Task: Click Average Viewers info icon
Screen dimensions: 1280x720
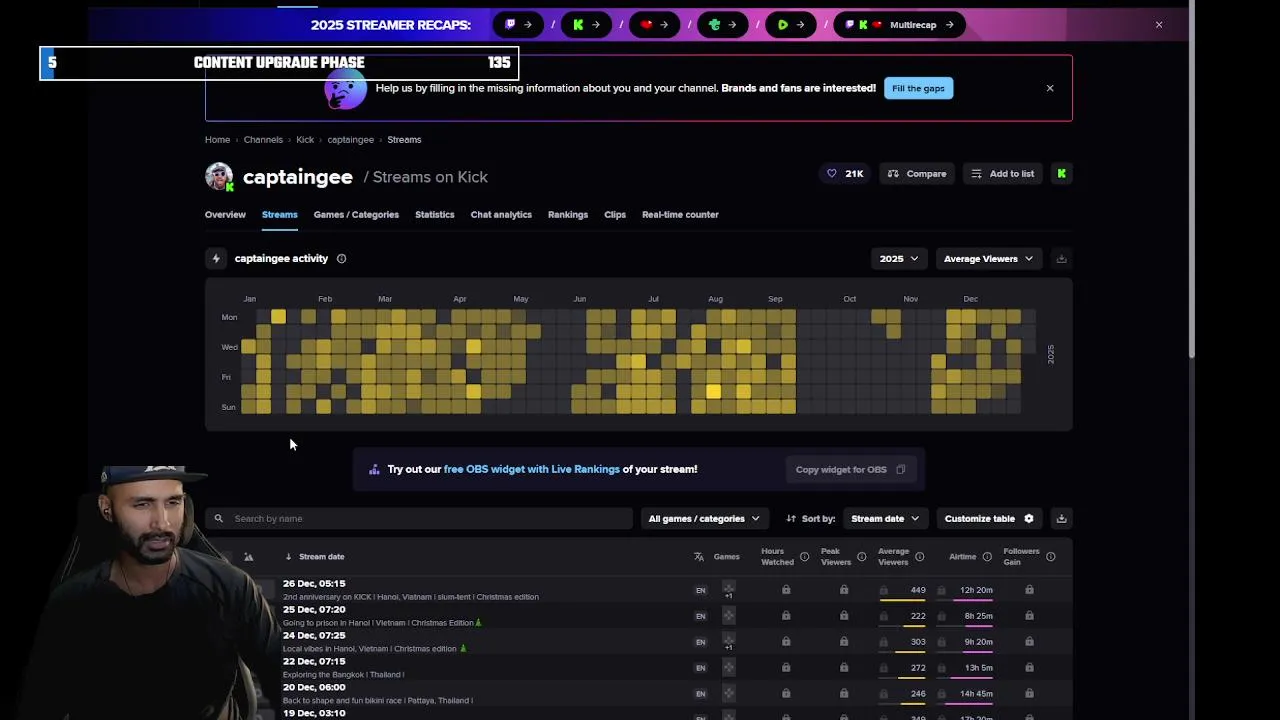Action: coord(919,557)
